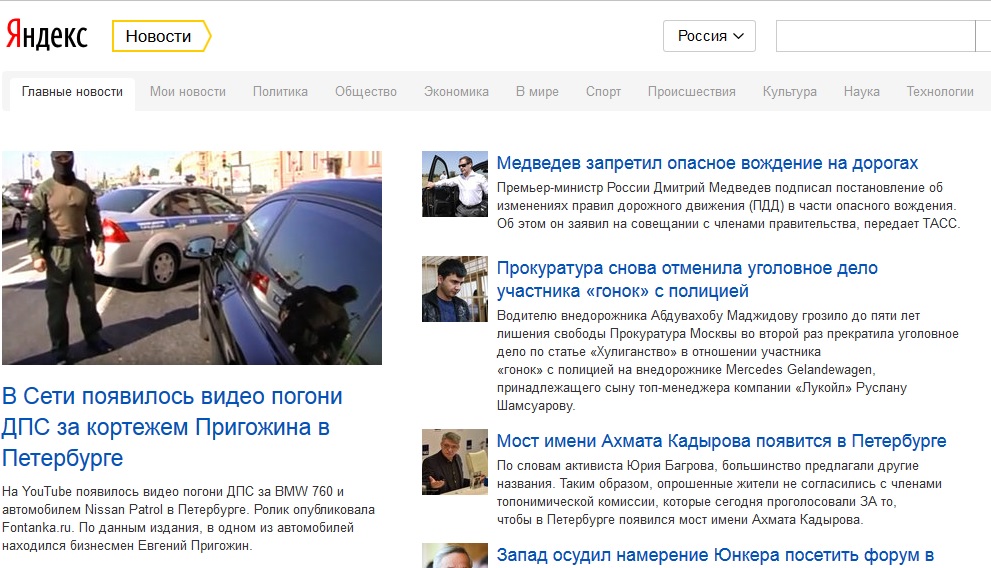Open the large police chase video image
The width and height of the screenshot is (991, 568).
point(191,257)
